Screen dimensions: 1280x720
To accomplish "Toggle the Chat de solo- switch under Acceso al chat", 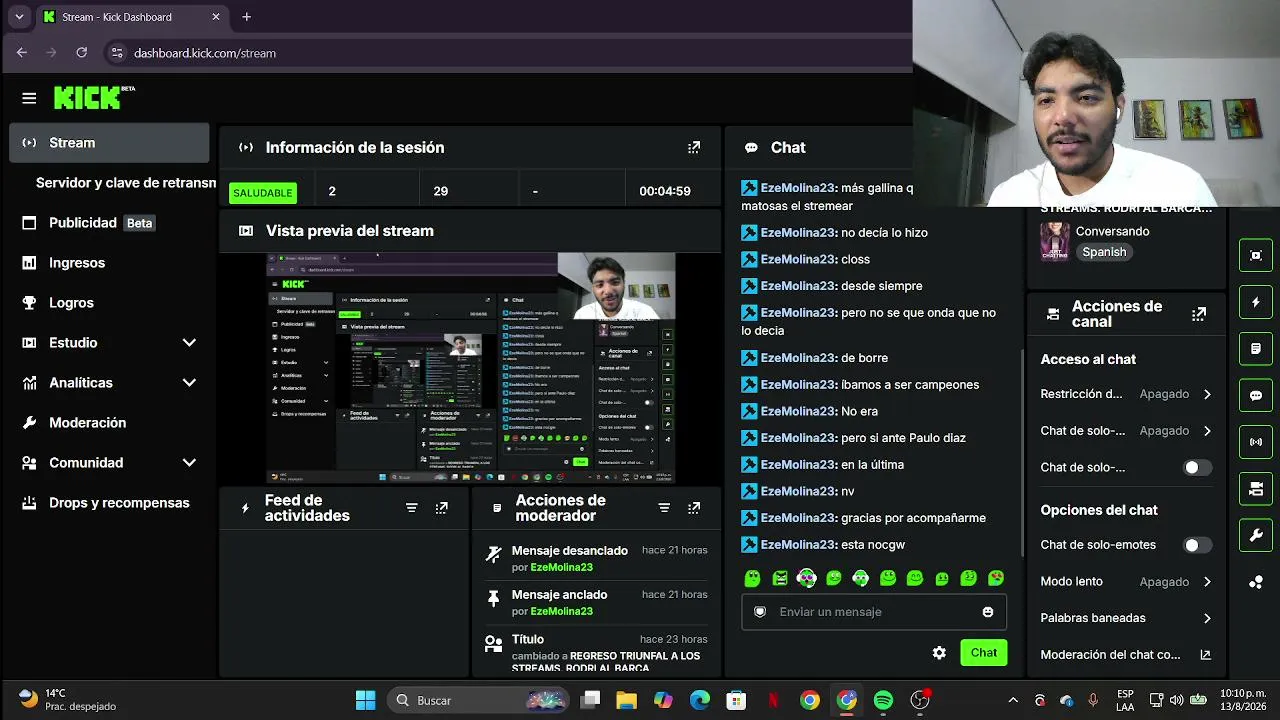I will click(x=1197, y=468).
